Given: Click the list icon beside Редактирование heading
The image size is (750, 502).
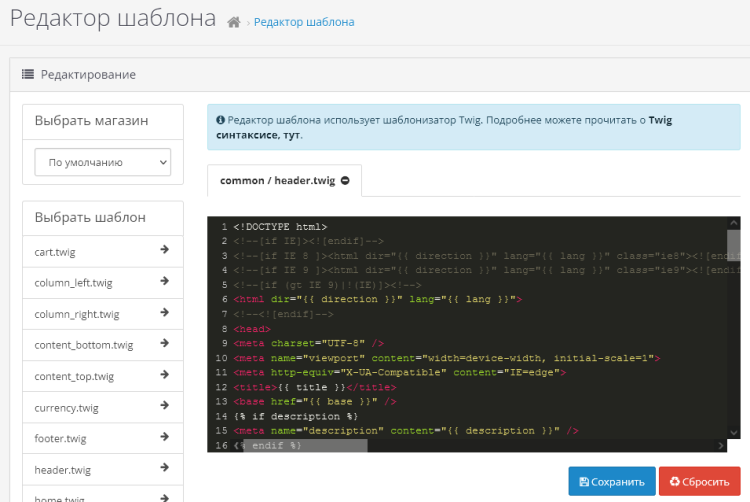Looking at the screenshot, I should (x=28, y=74).
